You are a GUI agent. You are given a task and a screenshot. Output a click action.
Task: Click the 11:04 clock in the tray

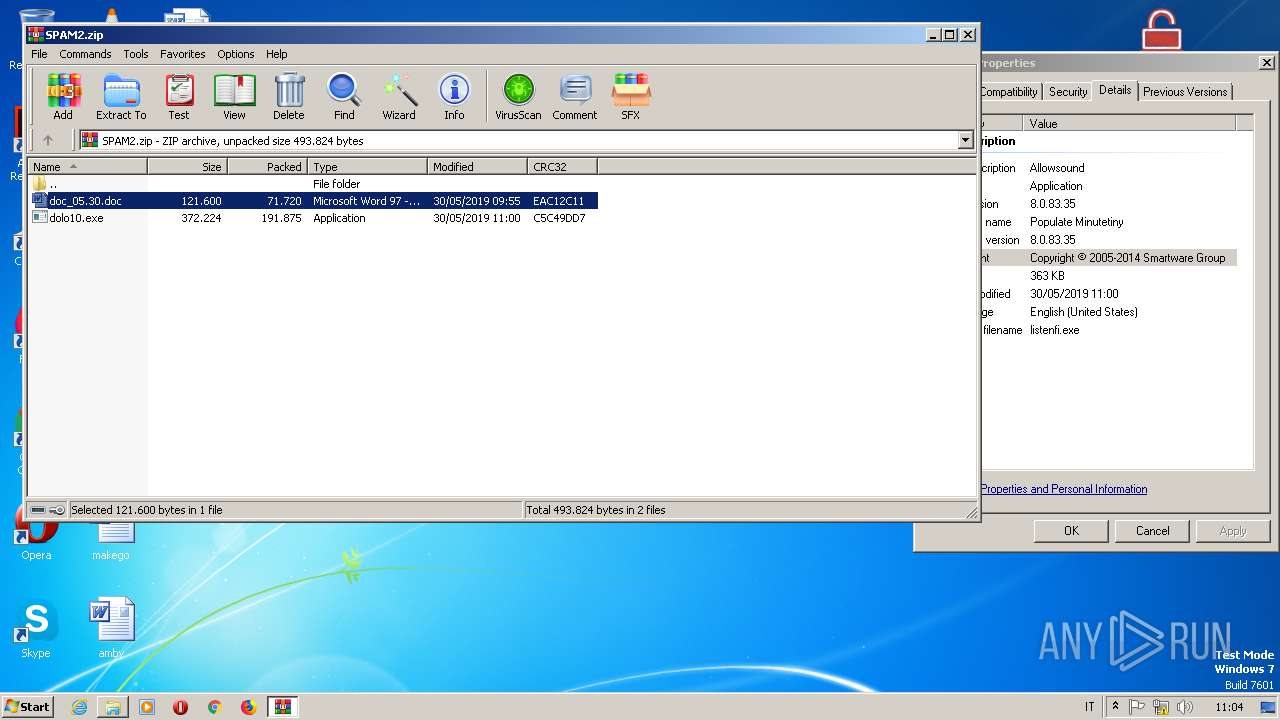click(x=1229, y=707)
